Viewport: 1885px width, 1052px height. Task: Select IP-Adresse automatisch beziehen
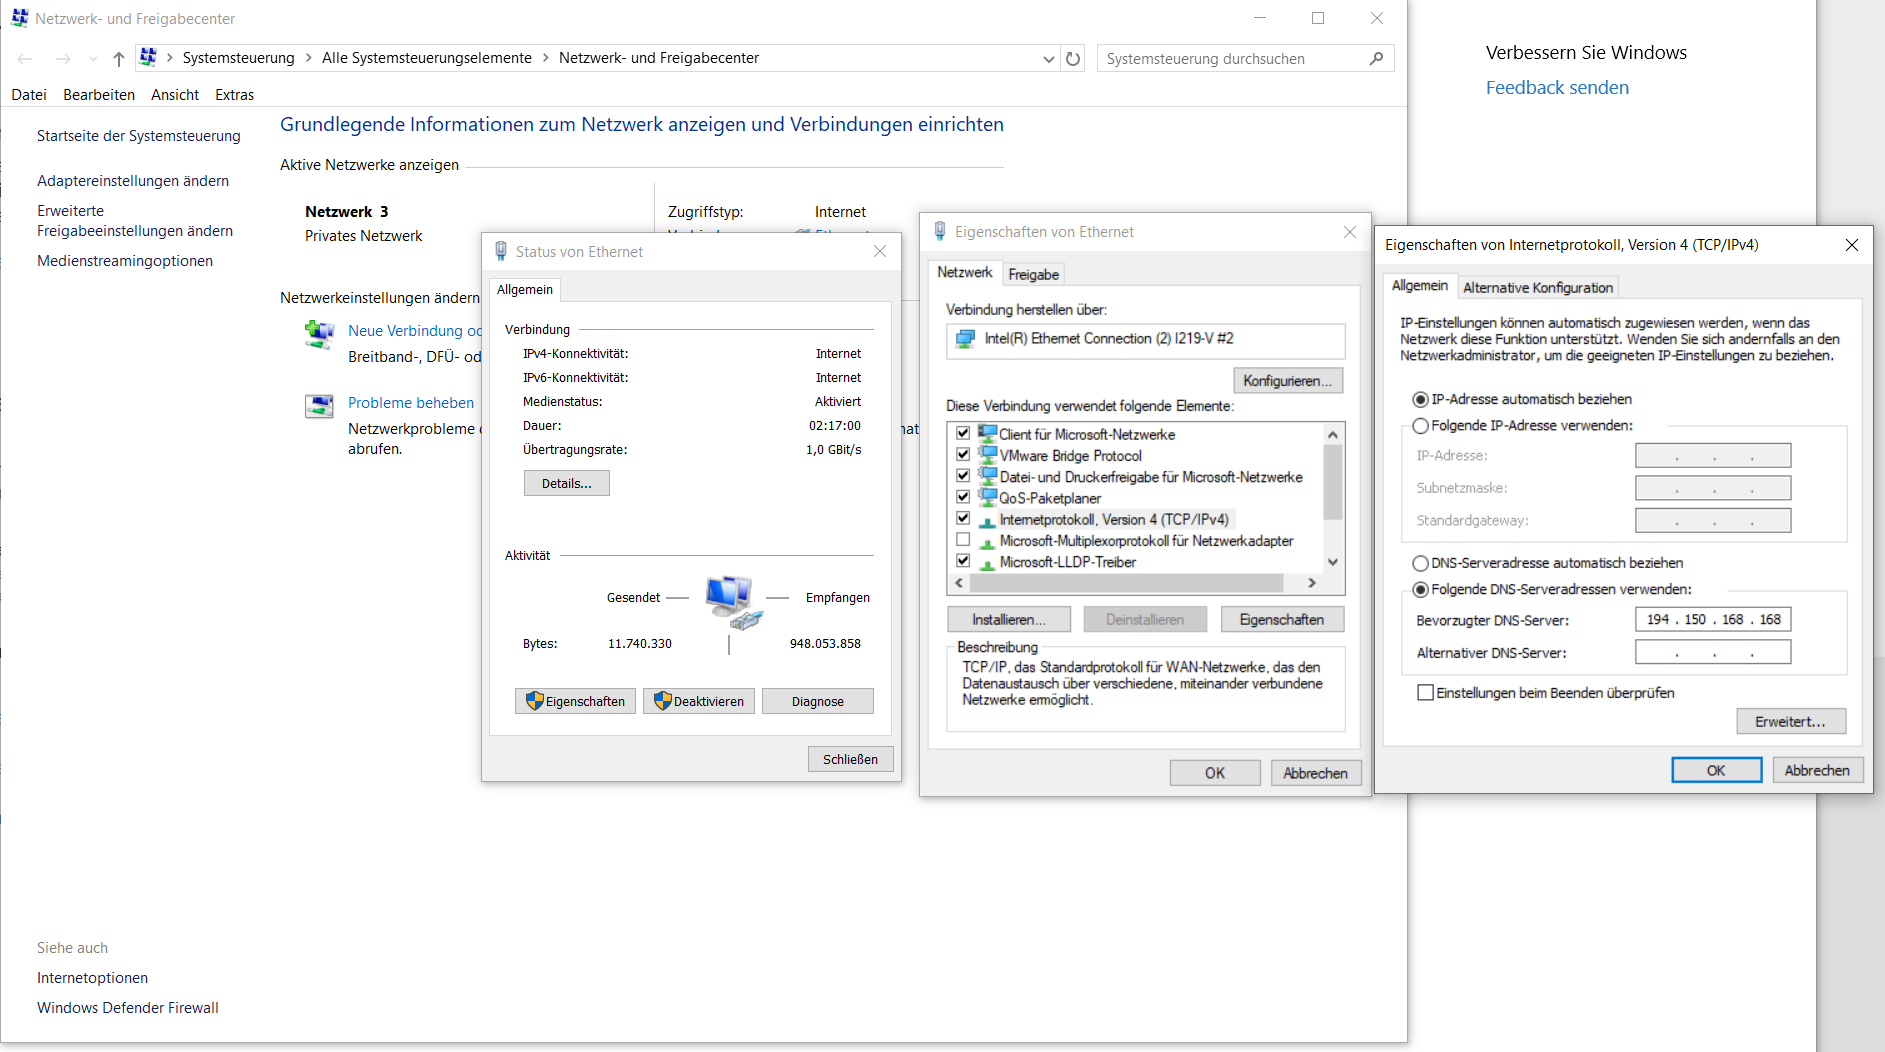[x=1420, y=399]
